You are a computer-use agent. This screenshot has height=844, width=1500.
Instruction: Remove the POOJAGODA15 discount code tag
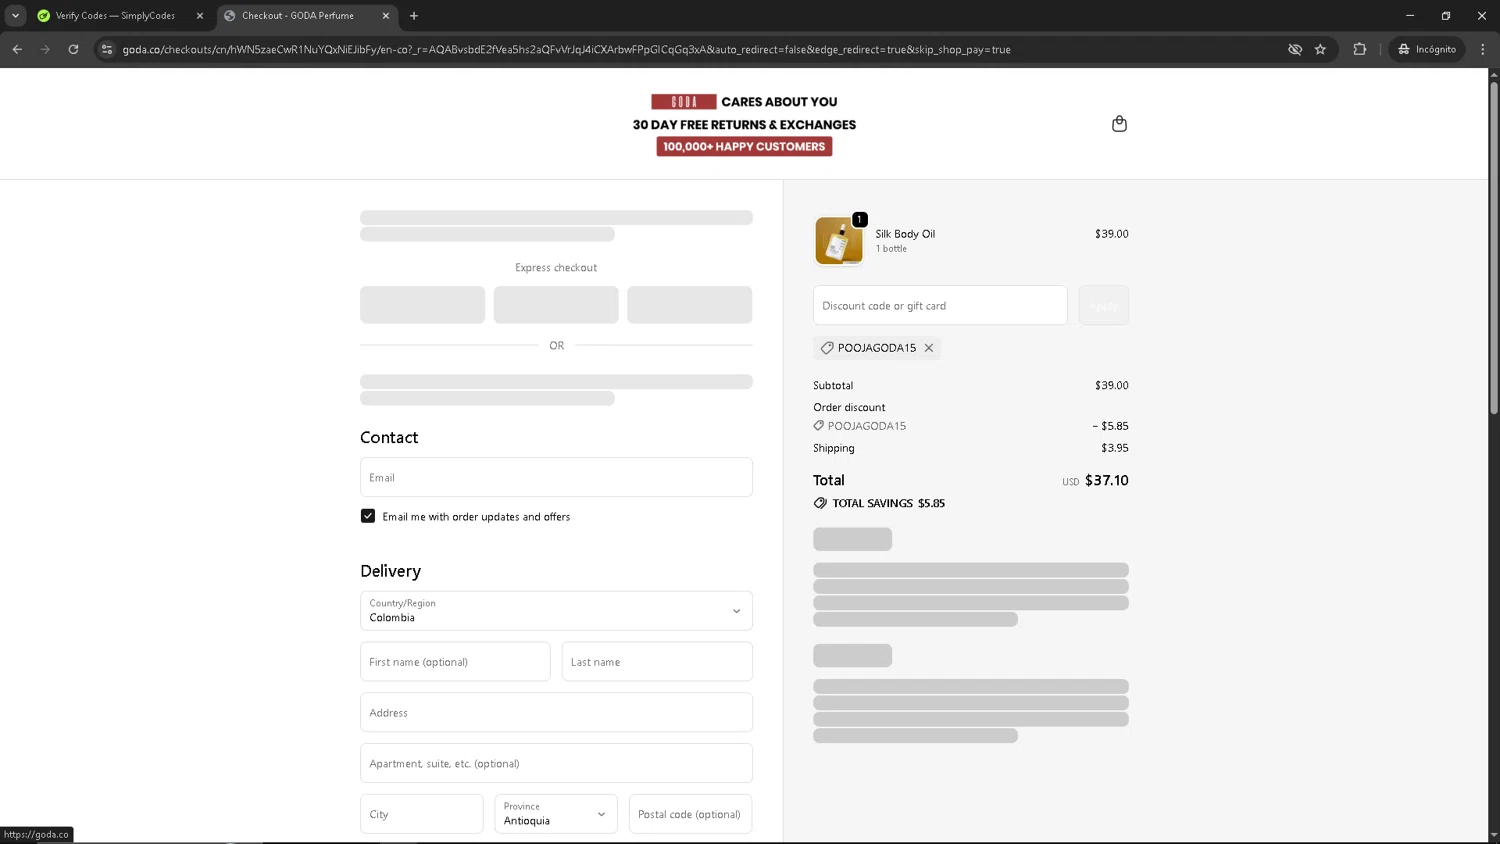(929, 348)
